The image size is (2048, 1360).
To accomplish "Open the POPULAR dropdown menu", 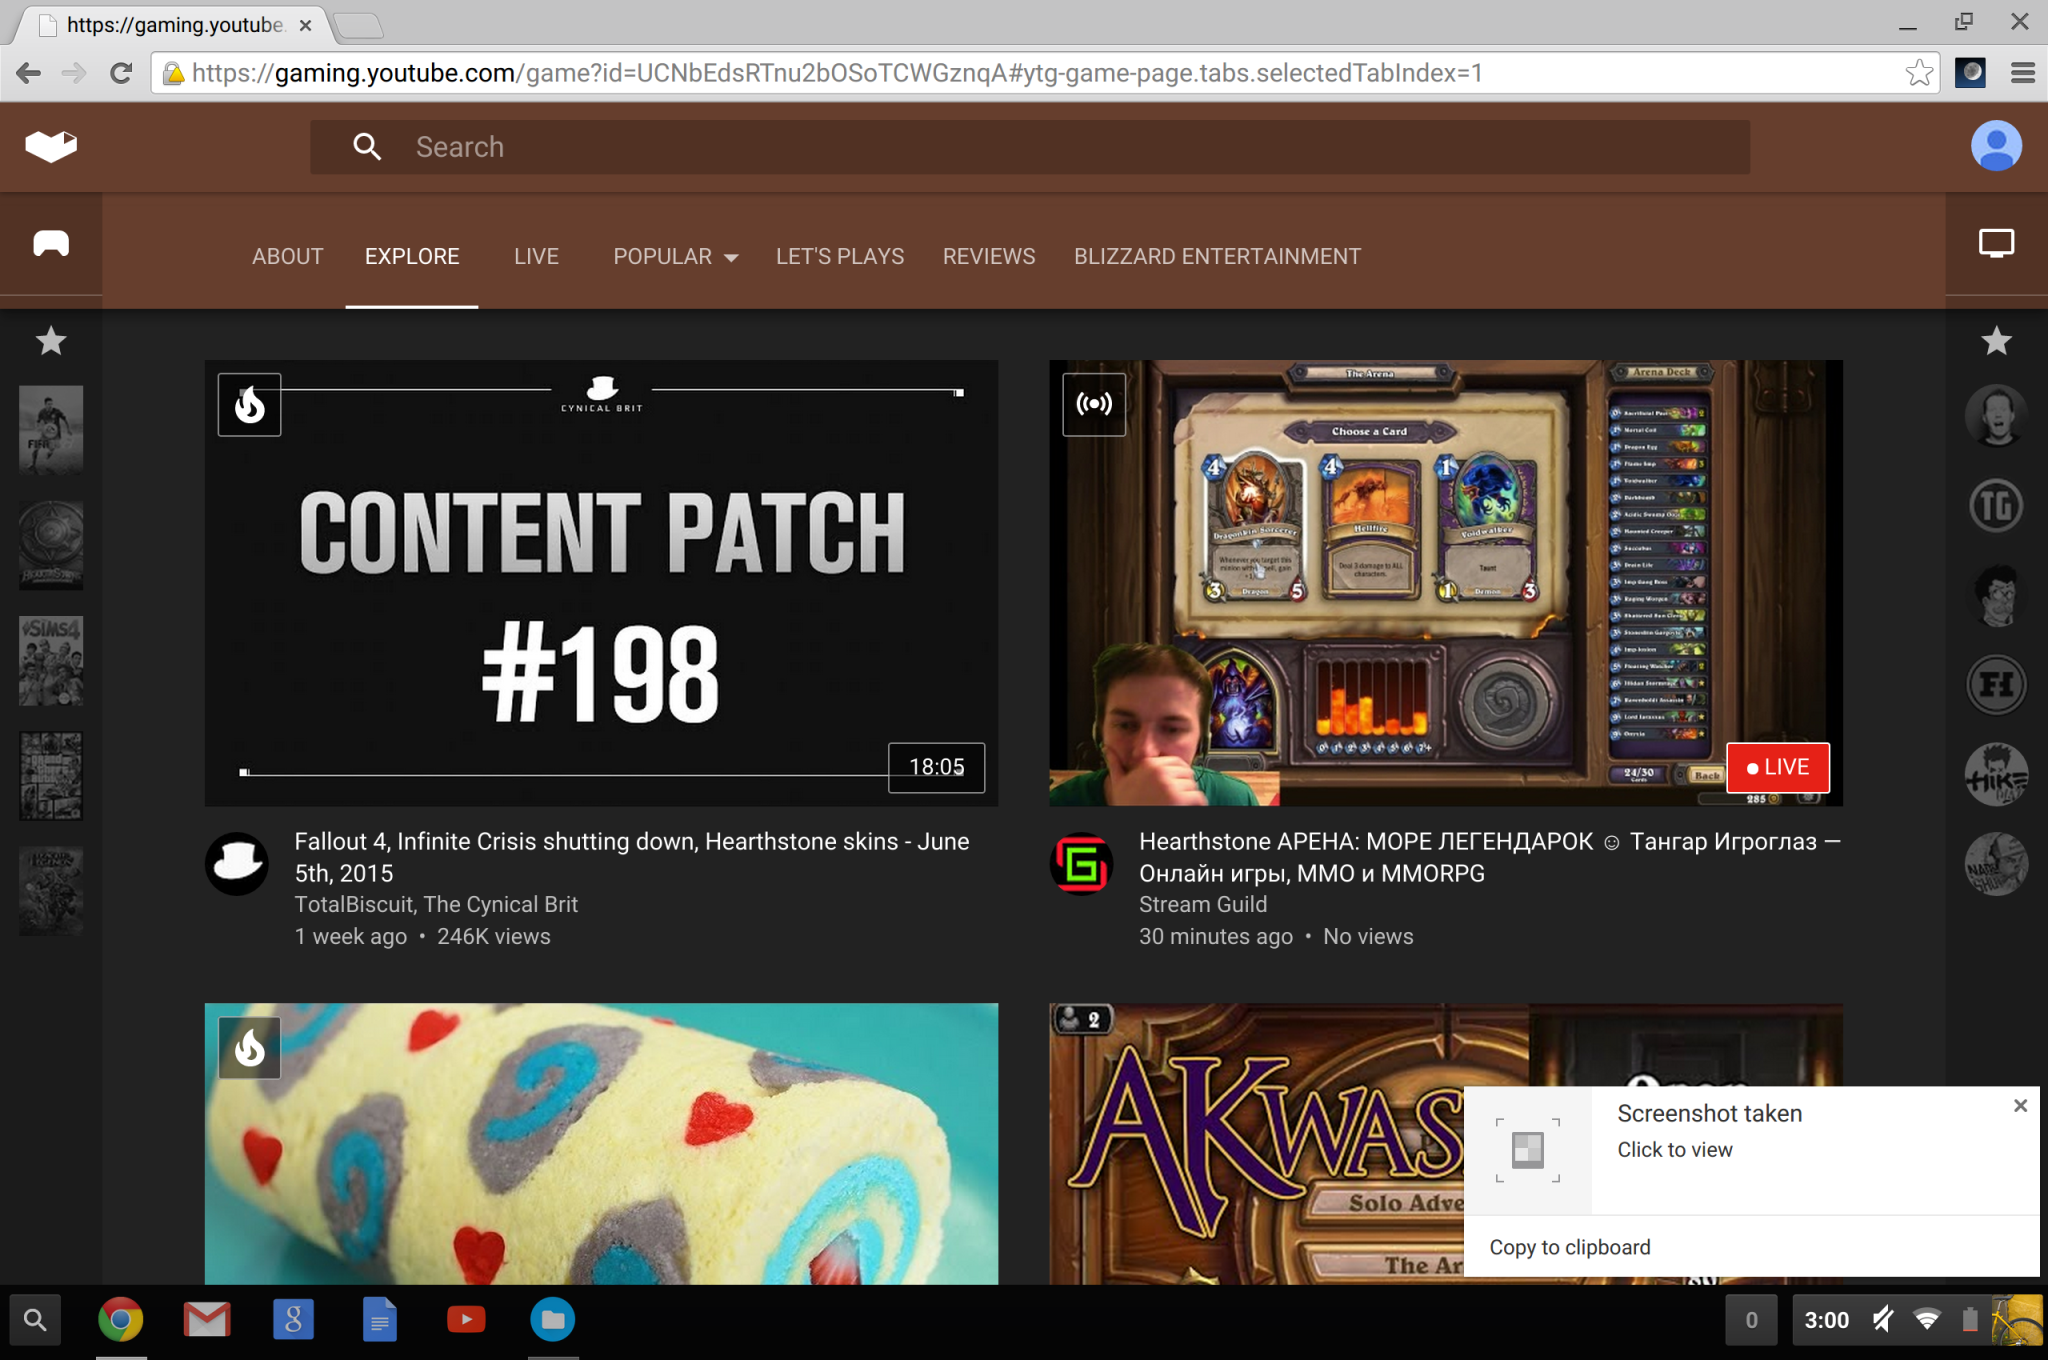I will tap(675, 256).
